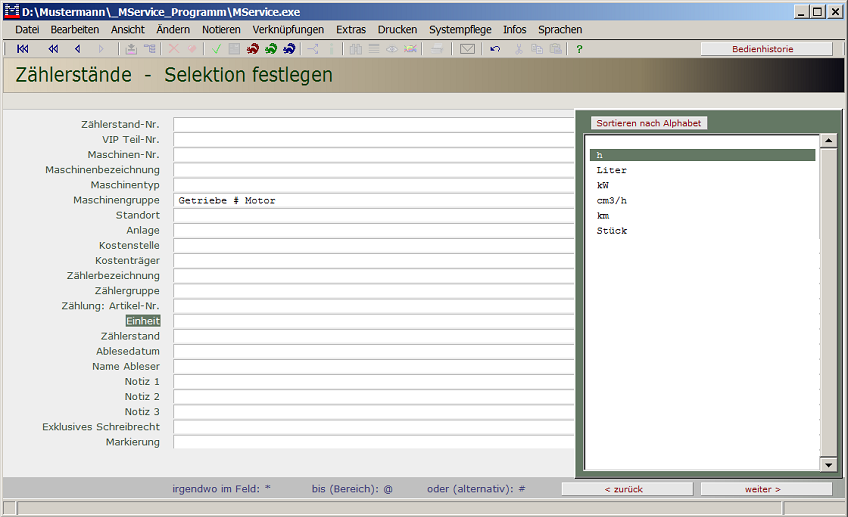Open the Verknüpfungen menu
This screenshot has width=848, height=517.
pyautogui.click(x=288, y=30)
